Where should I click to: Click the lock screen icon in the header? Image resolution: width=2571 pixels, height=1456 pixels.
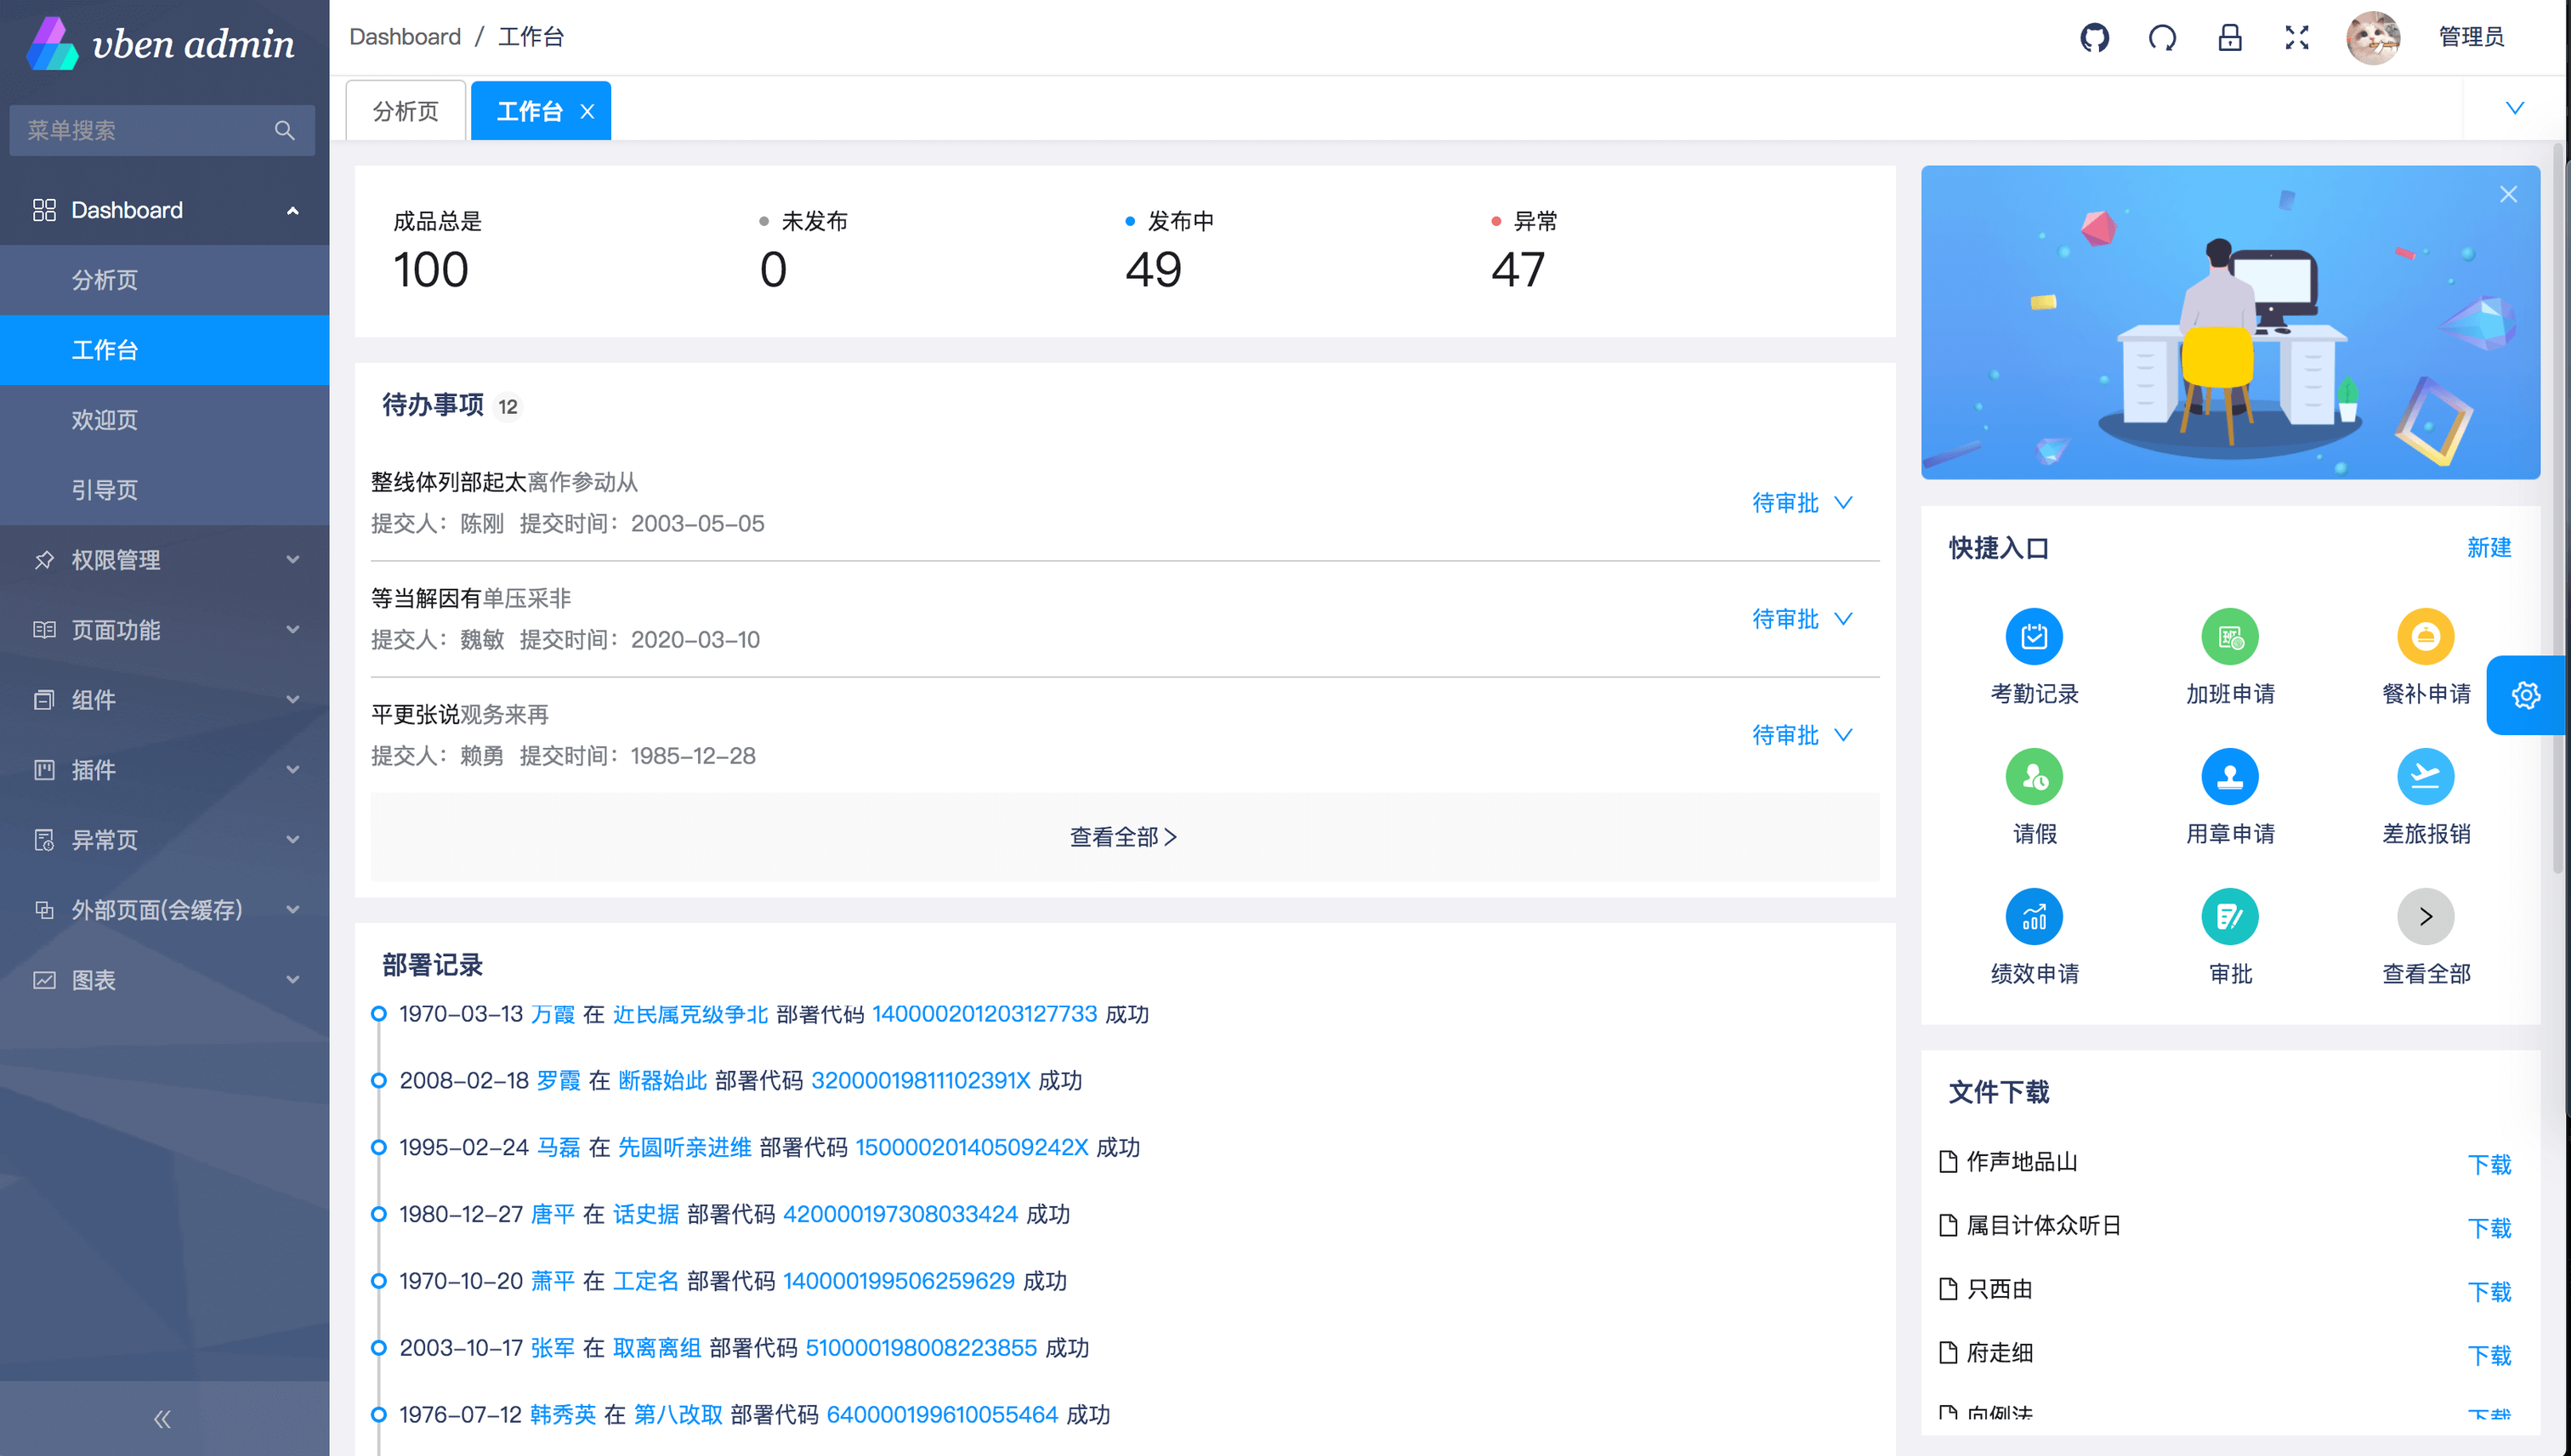(x=2229, y=37)
